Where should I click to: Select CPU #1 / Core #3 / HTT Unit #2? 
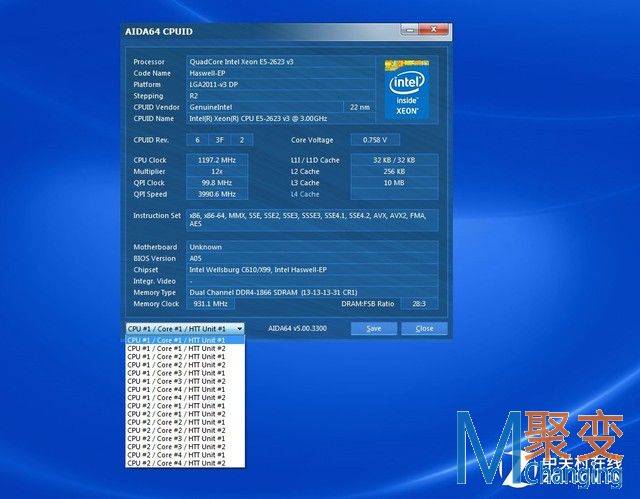coord(185,381)
